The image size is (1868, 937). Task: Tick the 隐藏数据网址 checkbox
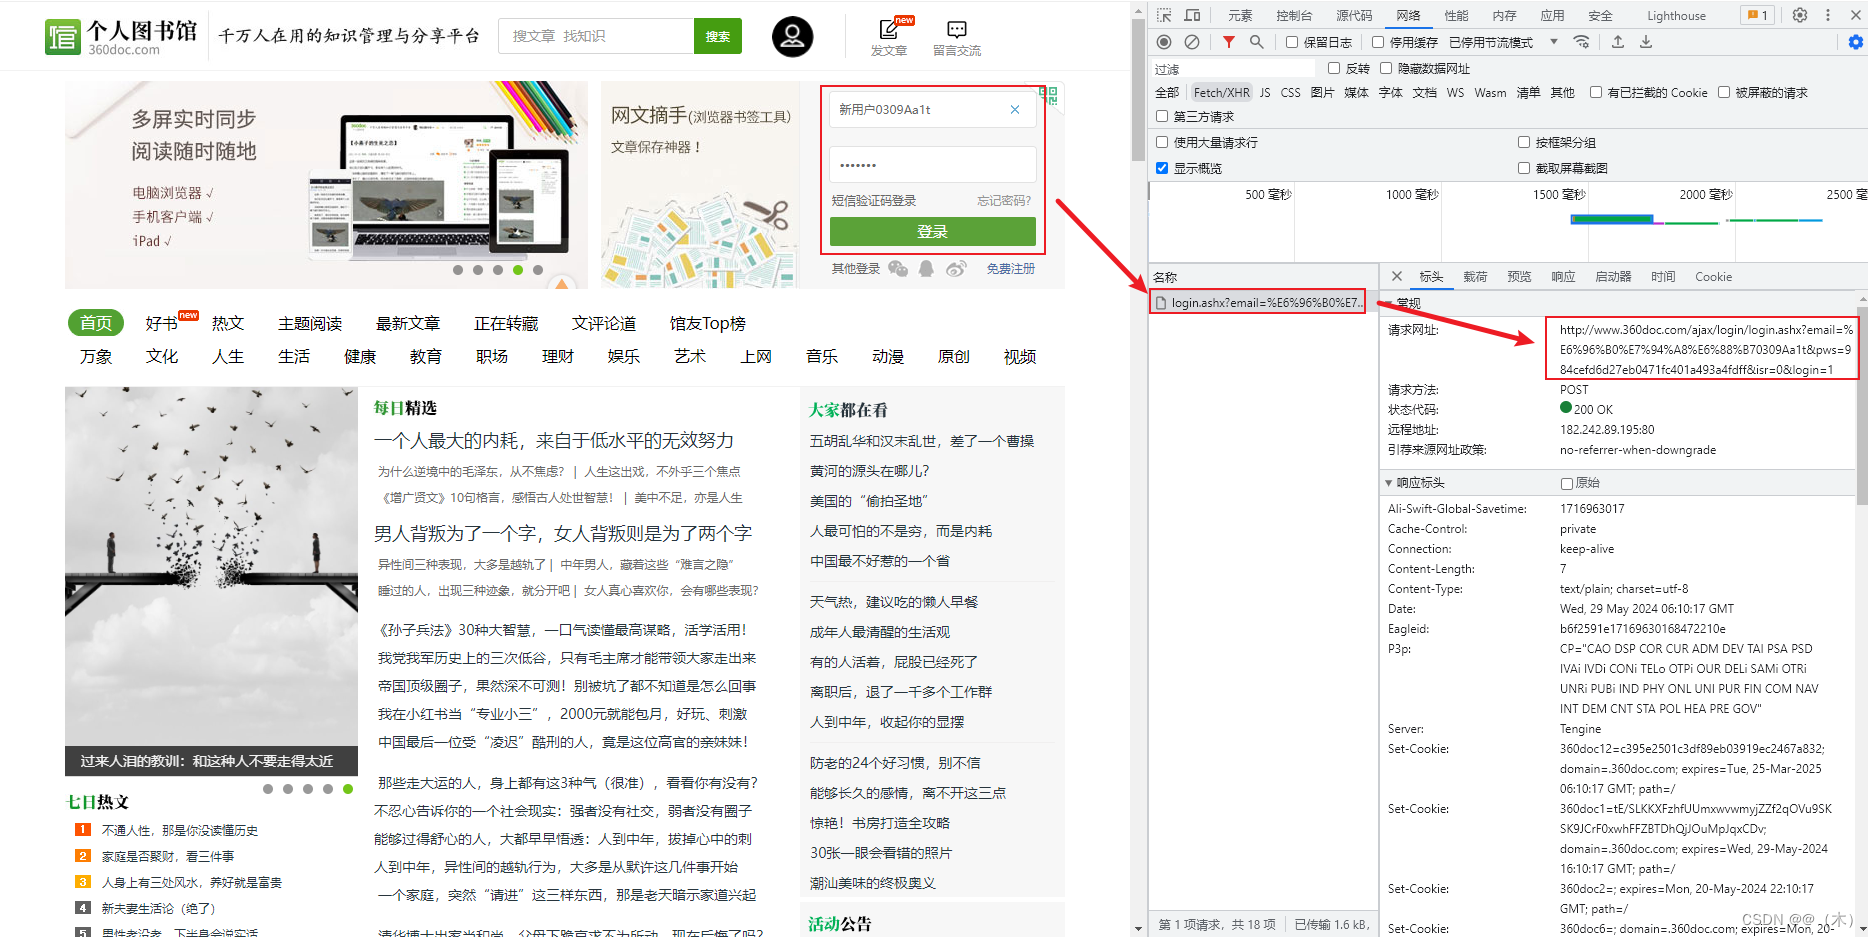1386,68
